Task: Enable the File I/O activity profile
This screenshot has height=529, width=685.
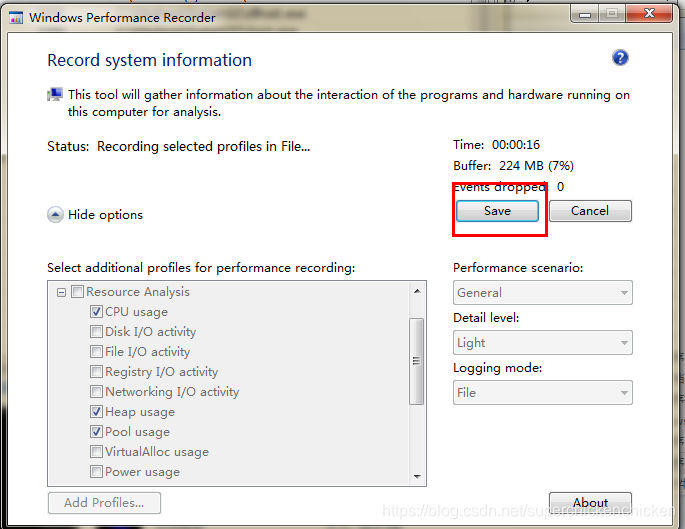Action: 96,352
